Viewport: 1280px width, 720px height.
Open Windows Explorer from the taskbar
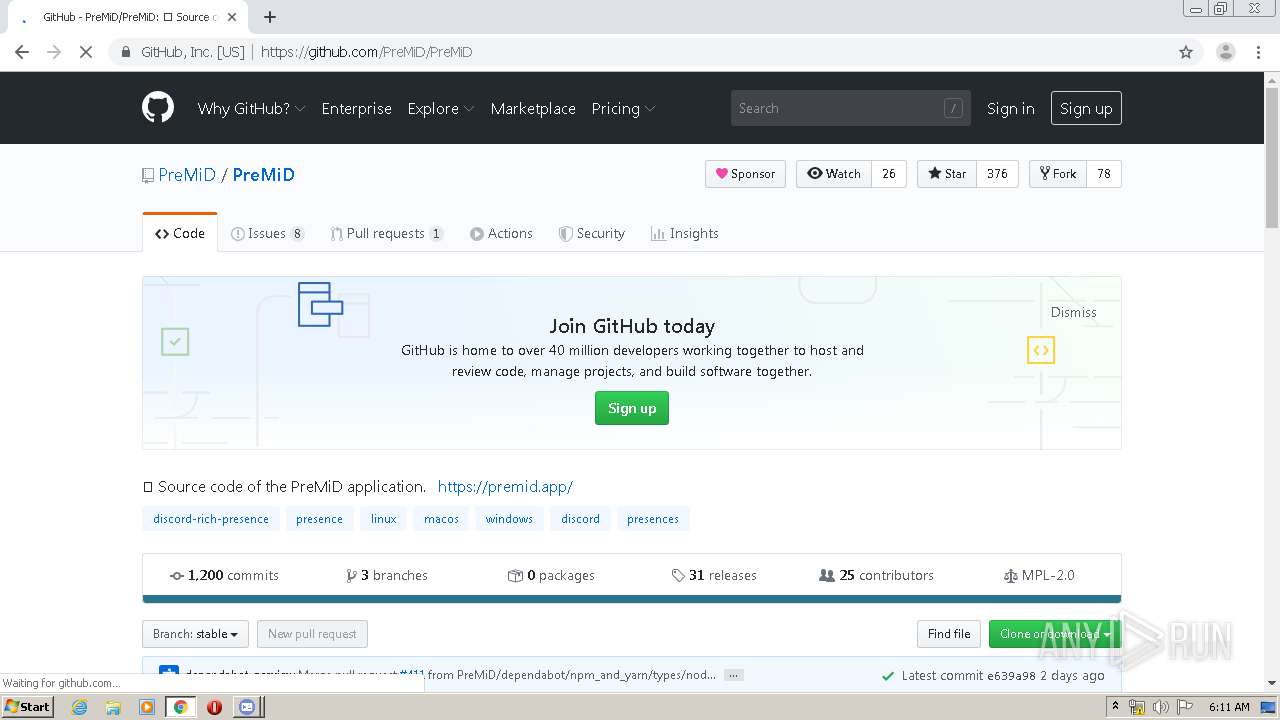113,707
